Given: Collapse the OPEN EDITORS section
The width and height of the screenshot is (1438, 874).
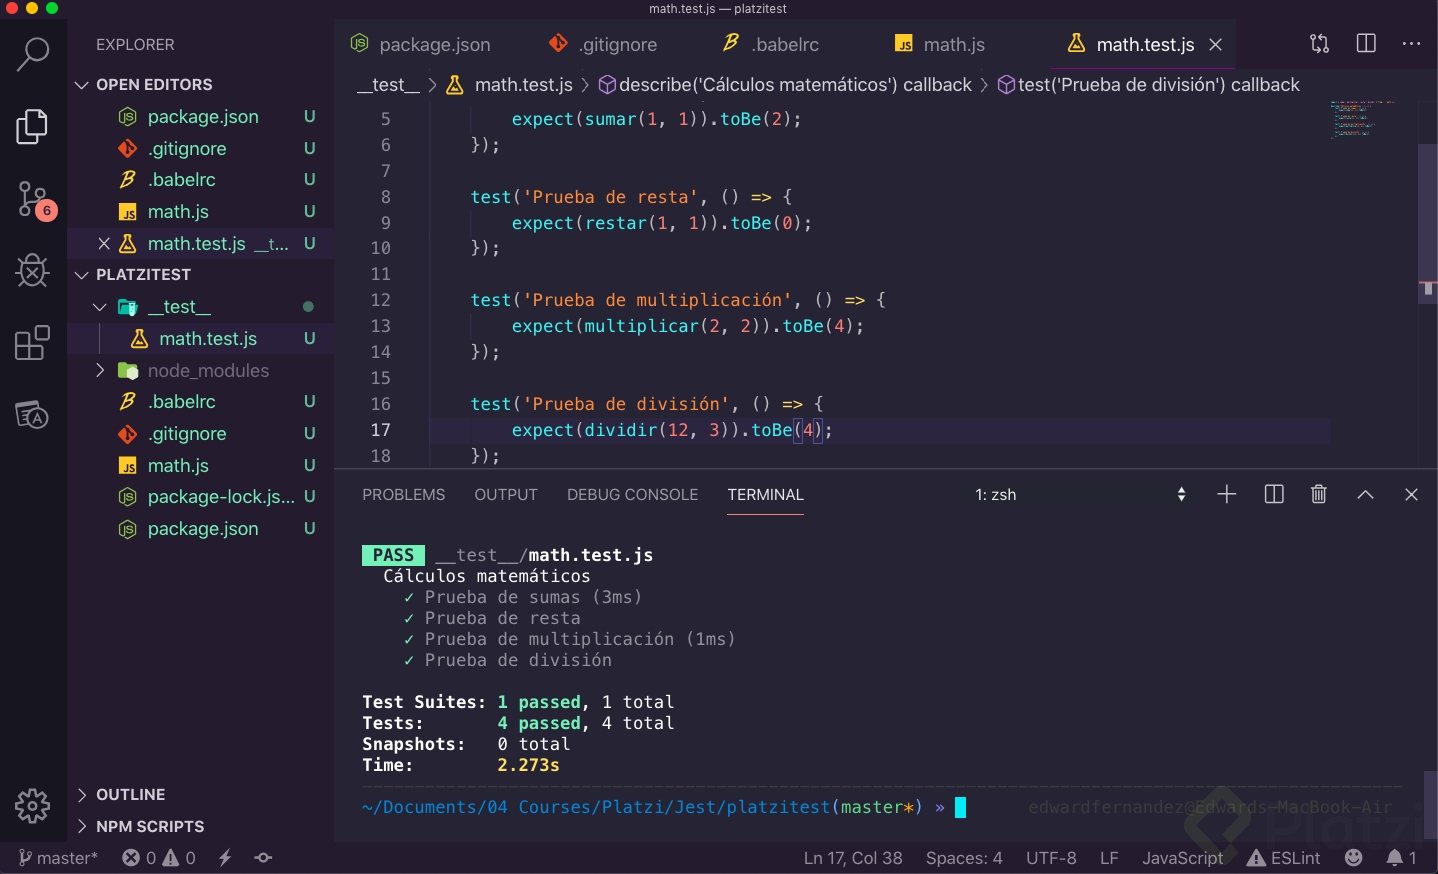Looking at the screenshot, I should click(x=82, y=84).
